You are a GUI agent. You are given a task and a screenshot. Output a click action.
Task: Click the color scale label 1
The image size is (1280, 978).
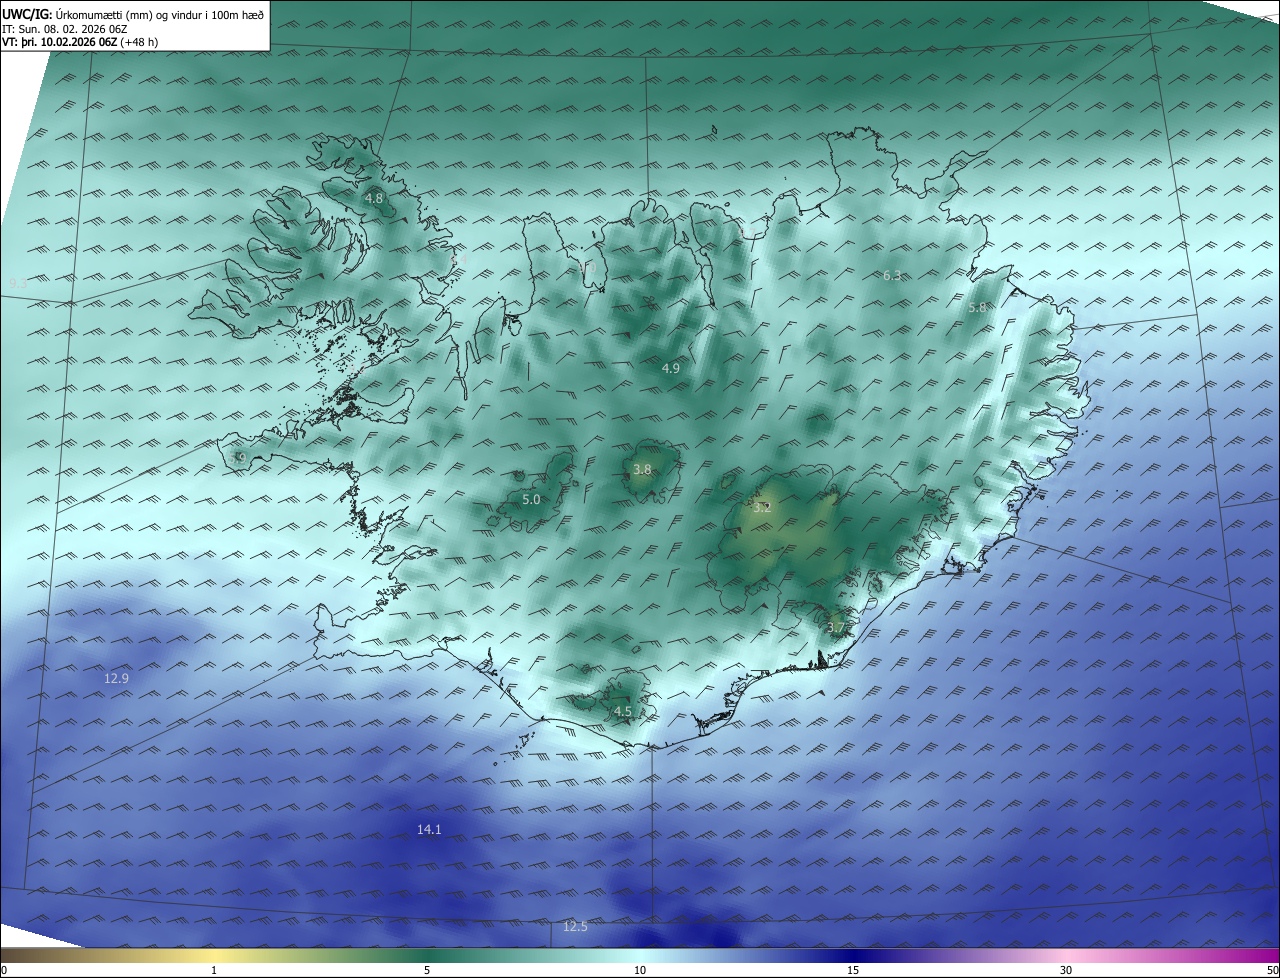point(214,970)
